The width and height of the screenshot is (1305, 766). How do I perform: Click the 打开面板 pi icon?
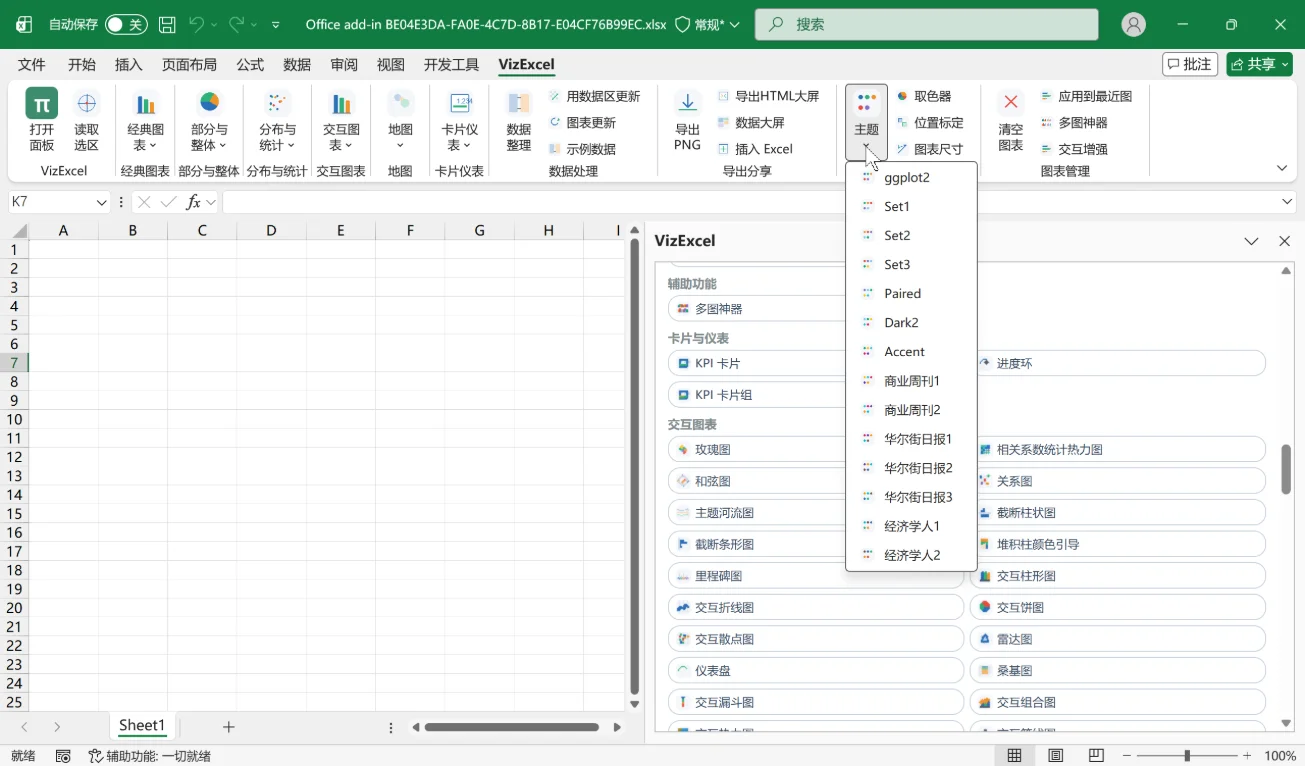tap(41, 103)
